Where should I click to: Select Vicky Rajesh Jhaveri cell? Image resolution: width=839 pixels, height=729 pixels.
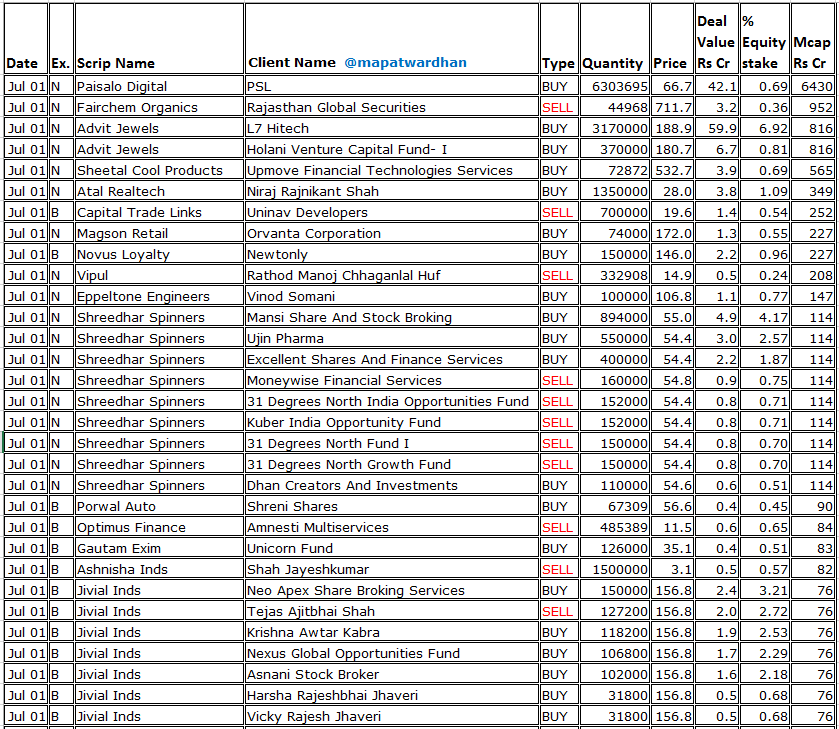click(392, 717)
